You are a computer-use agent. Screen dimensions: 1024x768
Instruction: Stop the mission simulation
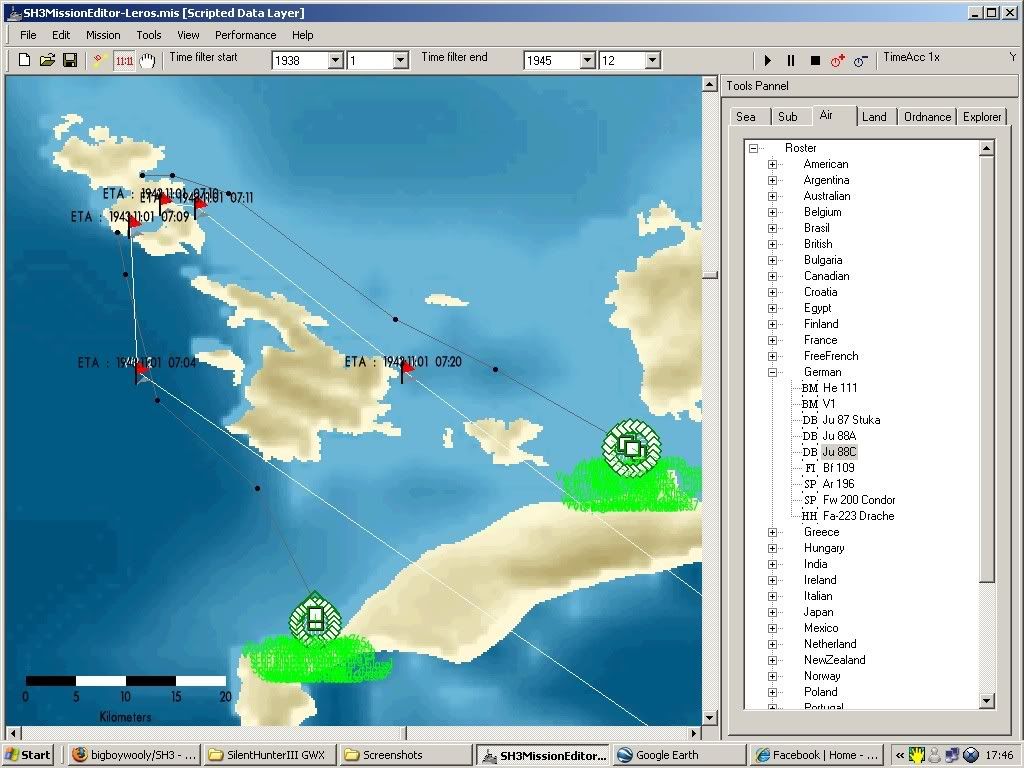click(815, 61)
